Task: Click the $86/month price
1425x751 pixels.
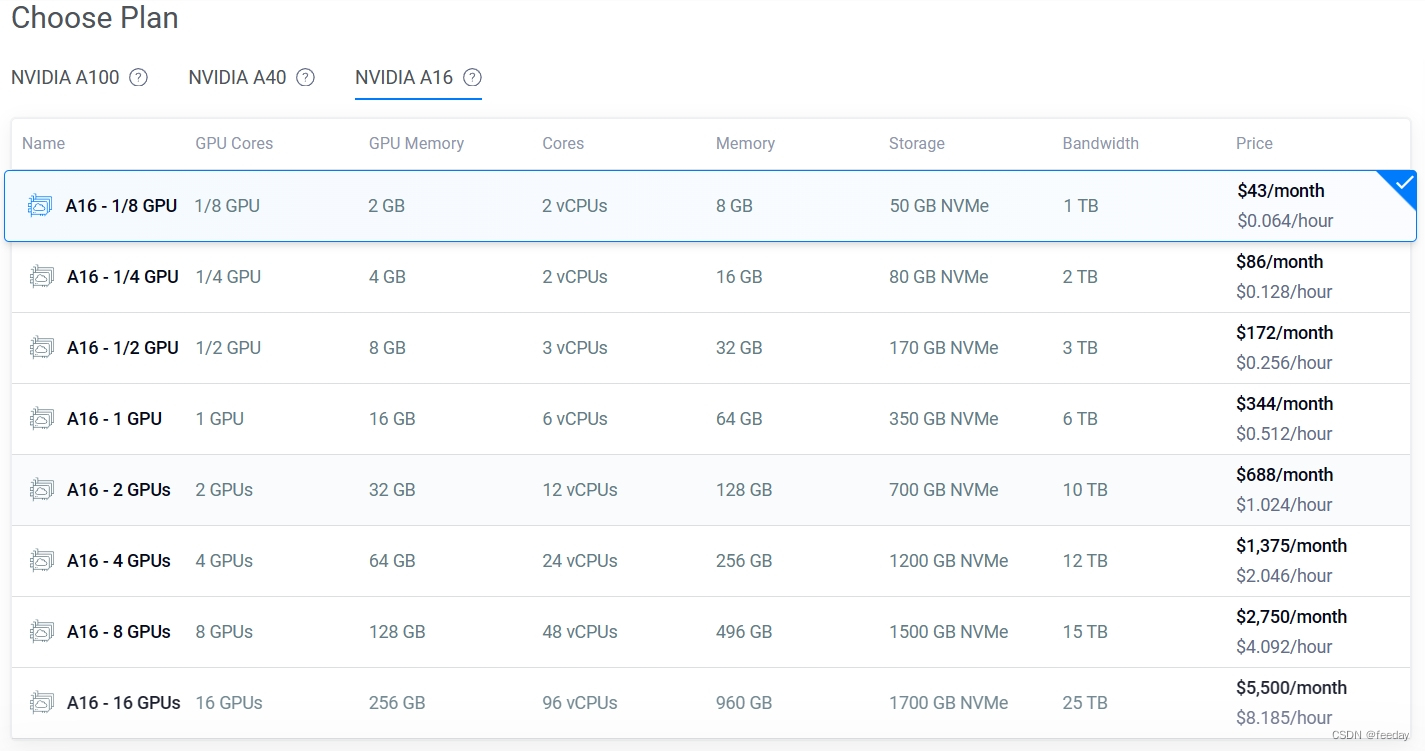Action: pos(1280,262)
